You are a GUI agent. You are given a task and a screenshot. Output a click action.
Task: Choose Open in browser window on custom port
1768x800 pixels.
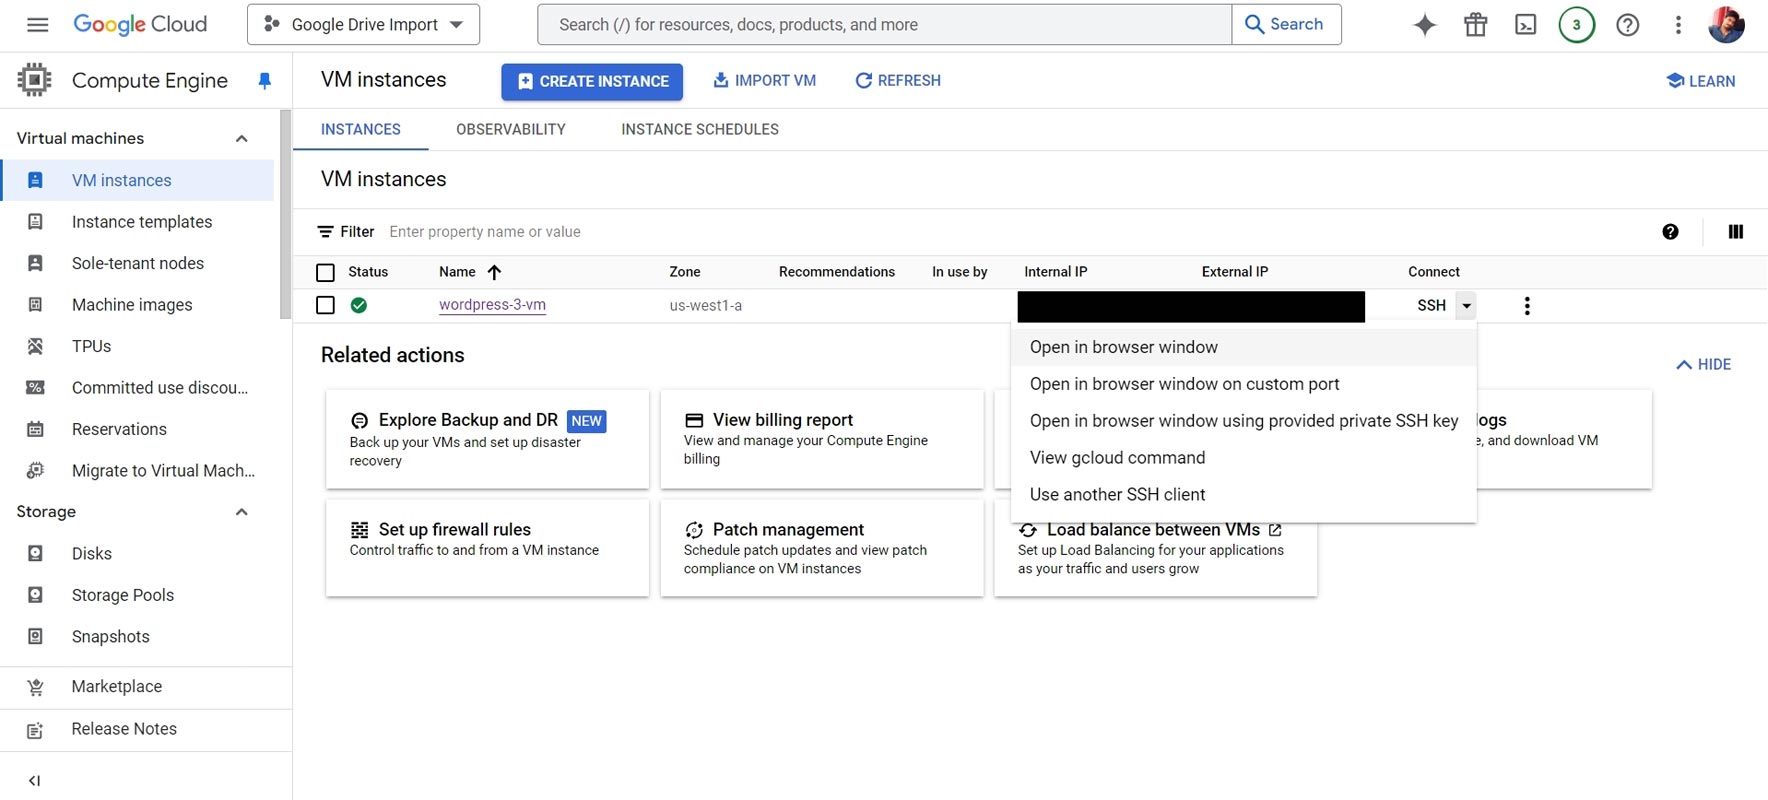tap(1244, 384)
